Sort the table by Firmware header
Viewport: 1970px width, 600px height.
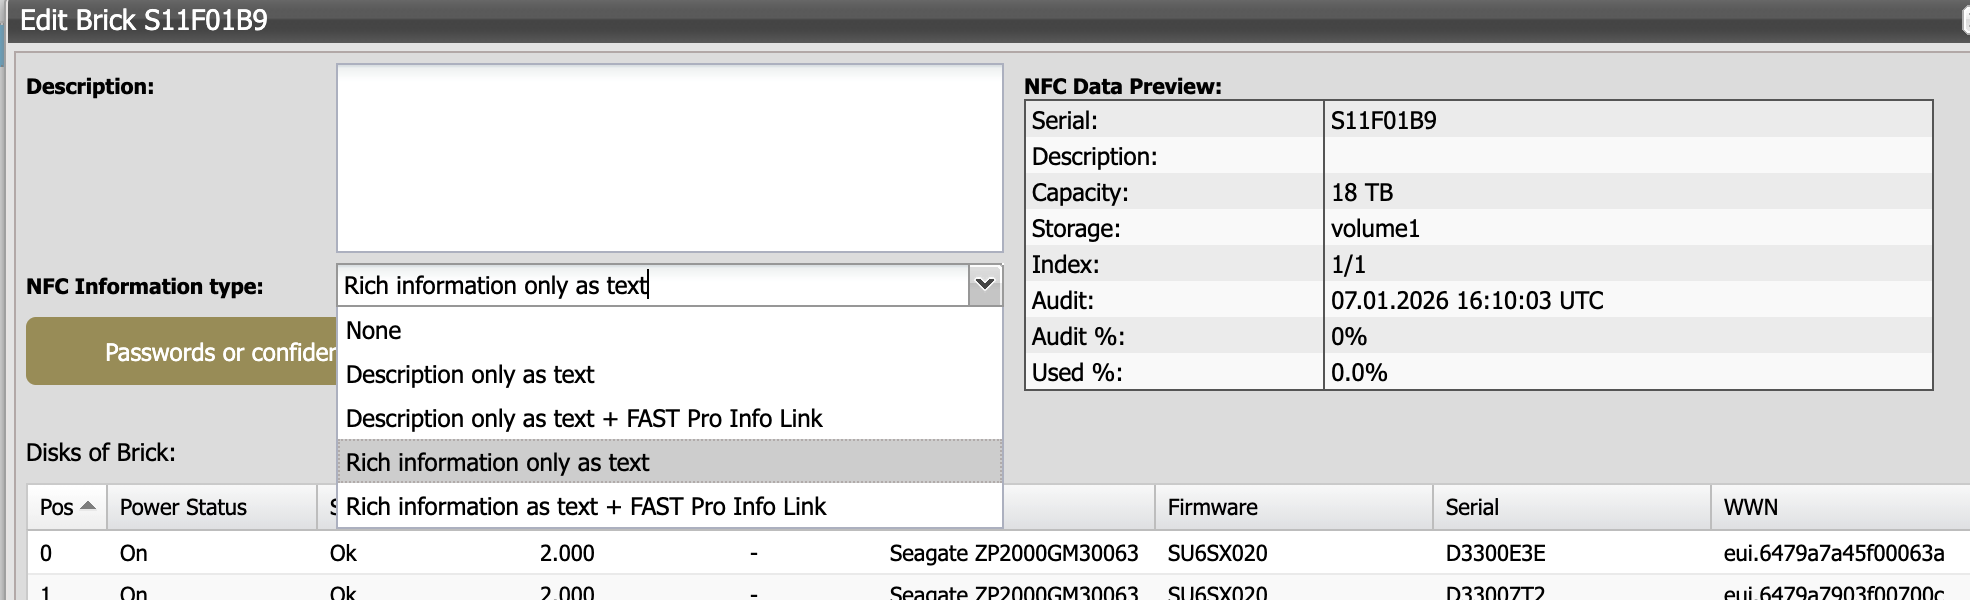pyautogui.click(x=1212, y=508)
